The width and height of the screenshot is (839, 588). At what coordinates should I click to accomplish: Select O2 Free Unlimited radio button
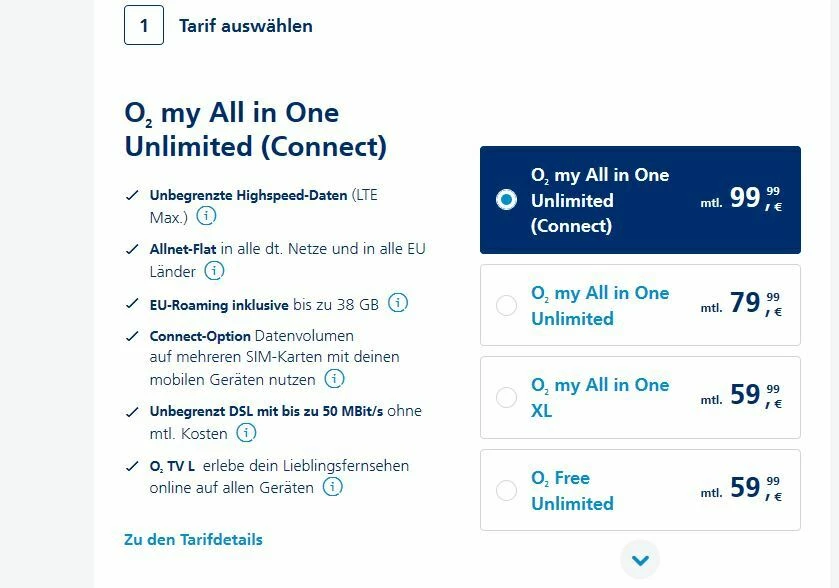507,490
